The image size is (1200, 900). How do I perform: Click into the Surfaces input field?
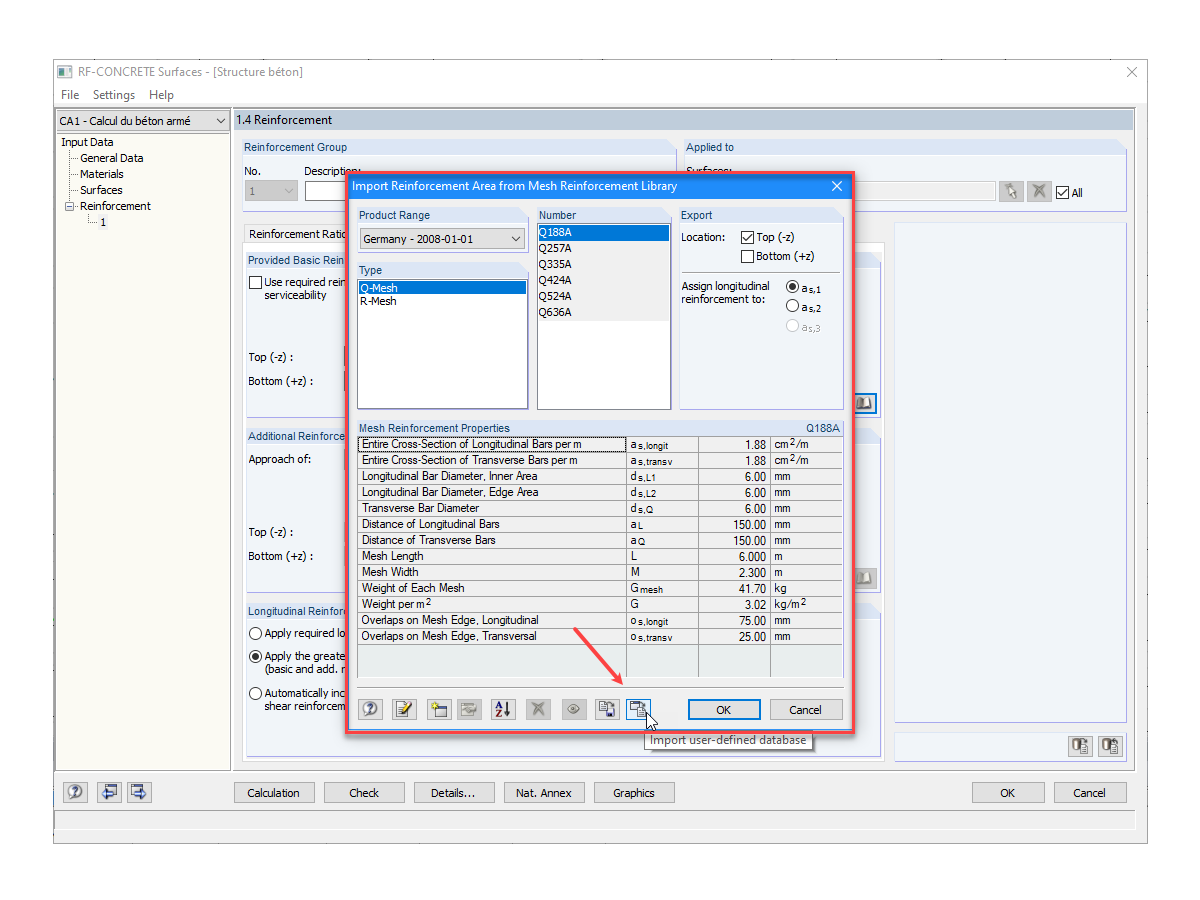[x=925, y=191]
